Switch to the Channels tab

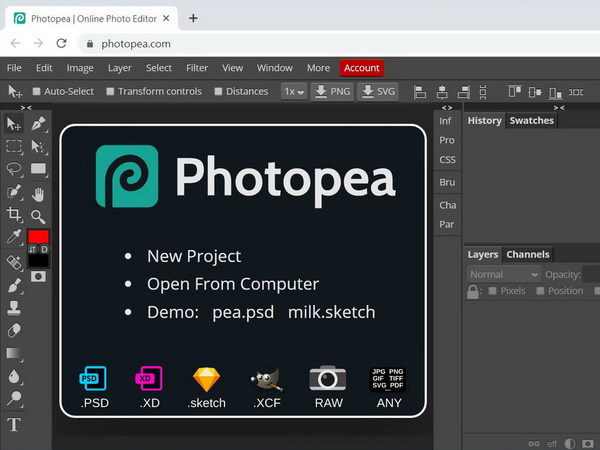[528, 254]
